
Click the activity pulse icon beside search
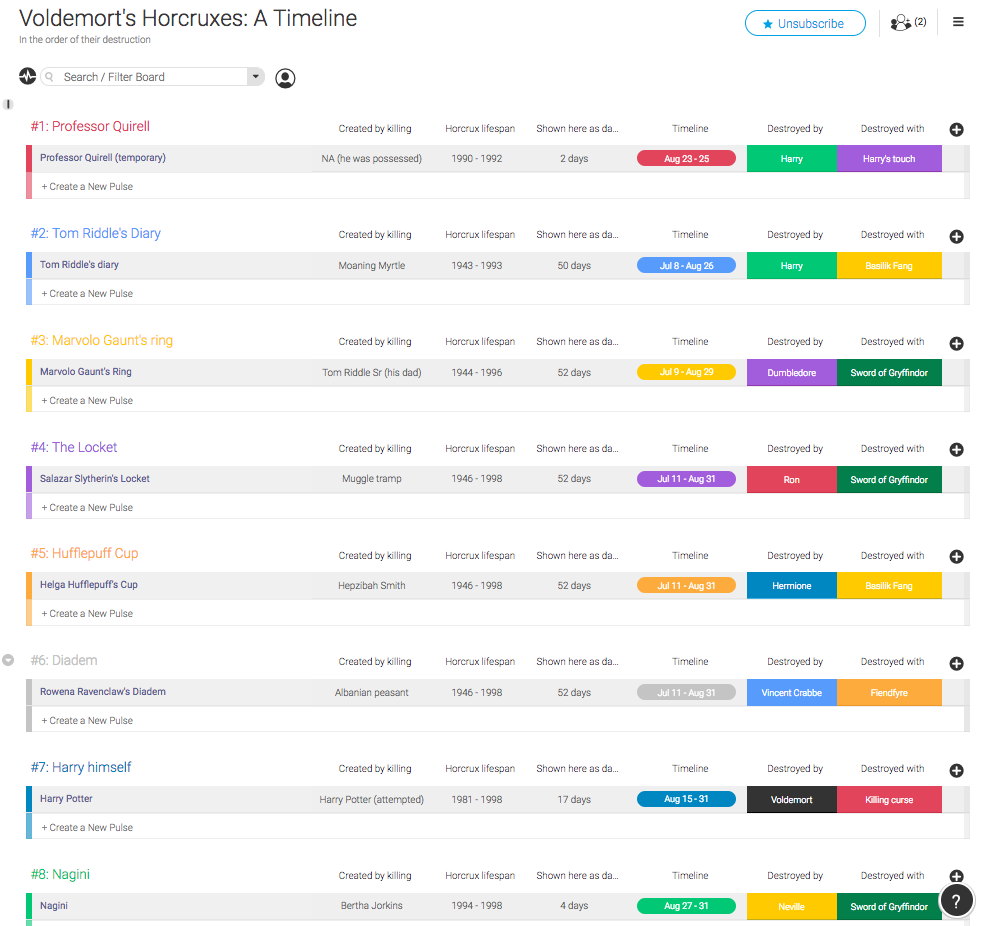point(27,77)
